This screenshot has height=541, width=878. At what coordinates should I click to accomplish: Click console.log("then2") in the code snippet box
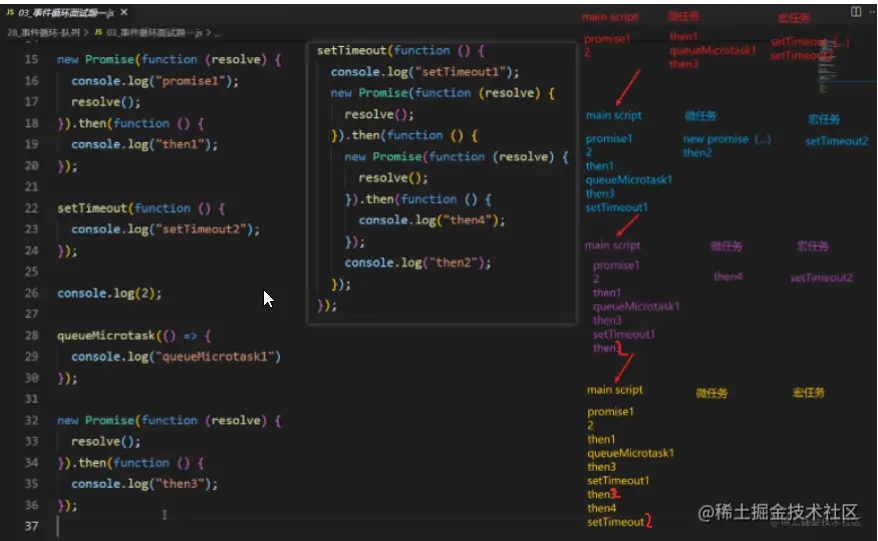coord(417,263)
